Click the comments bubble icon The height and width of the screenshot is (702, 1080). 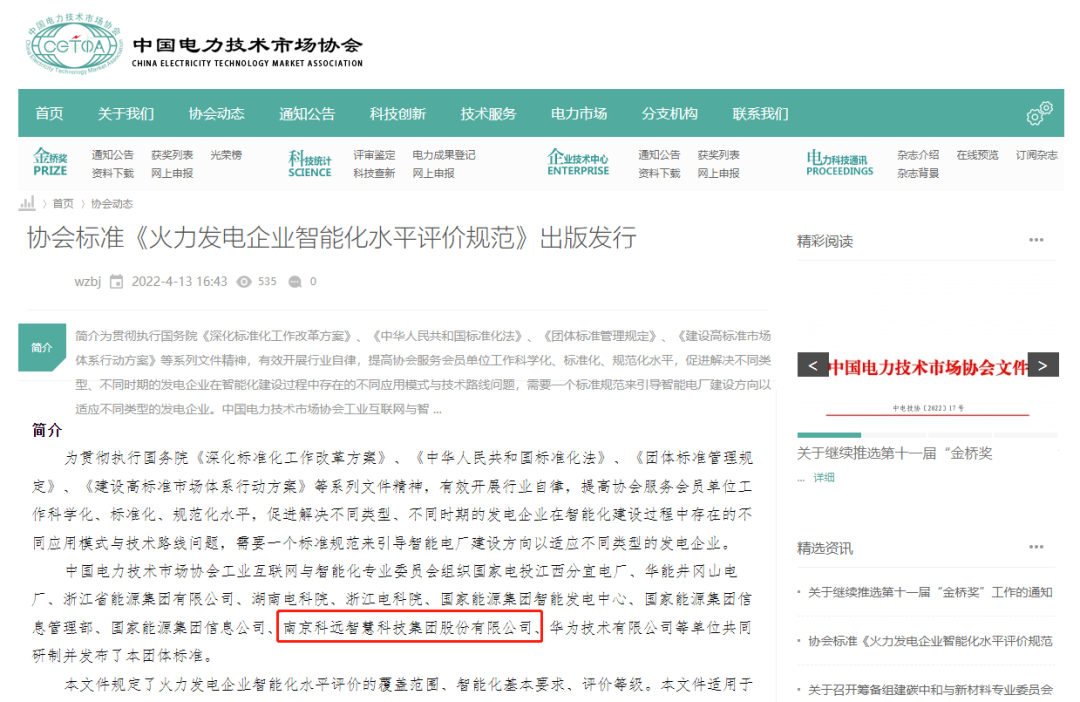coord(295,282)
